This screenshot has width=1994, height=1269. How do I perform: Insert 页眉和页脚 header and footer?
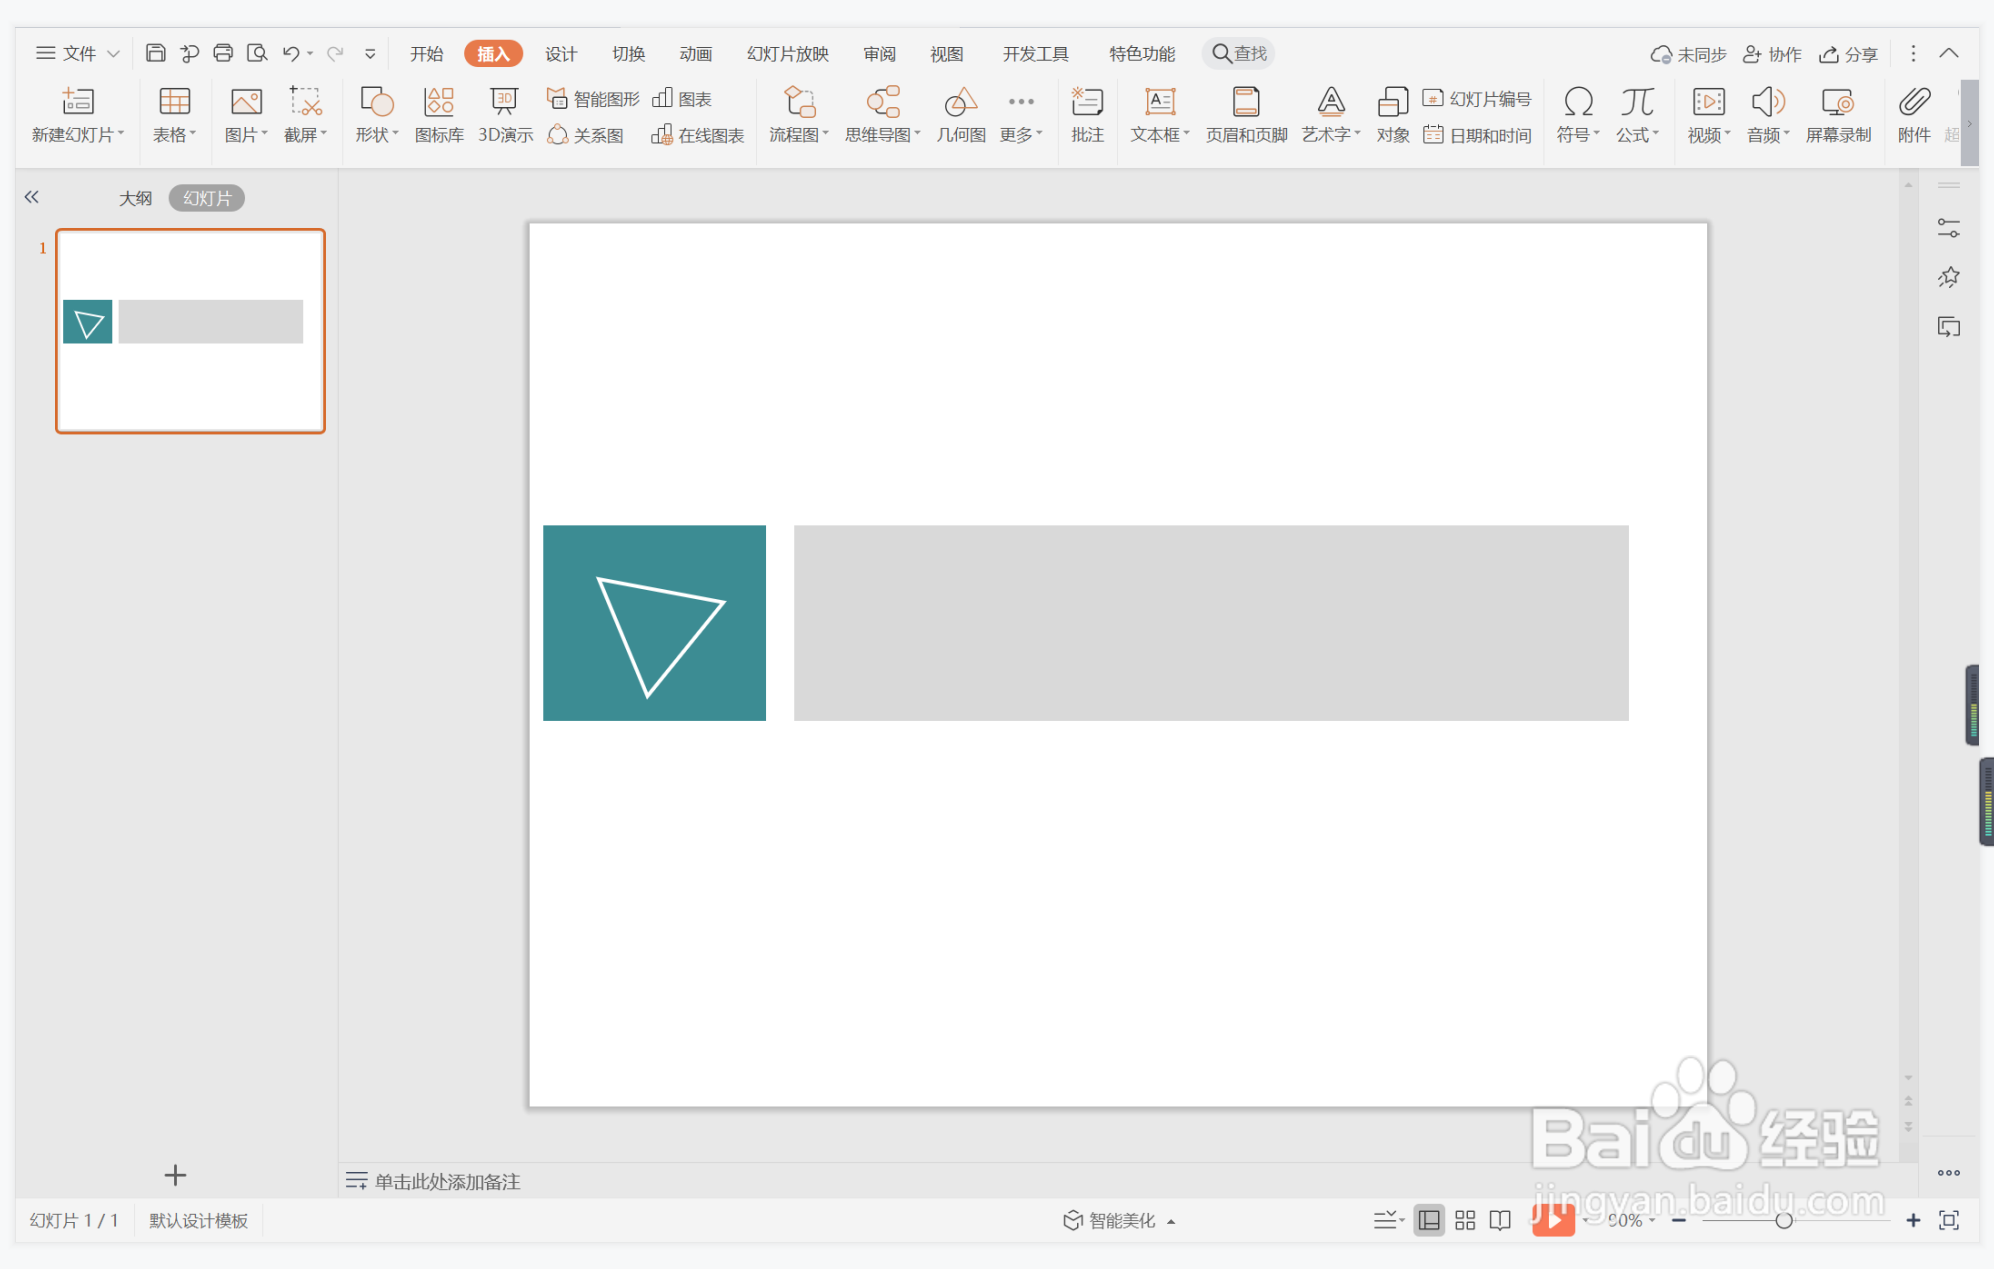[1246, 115]
